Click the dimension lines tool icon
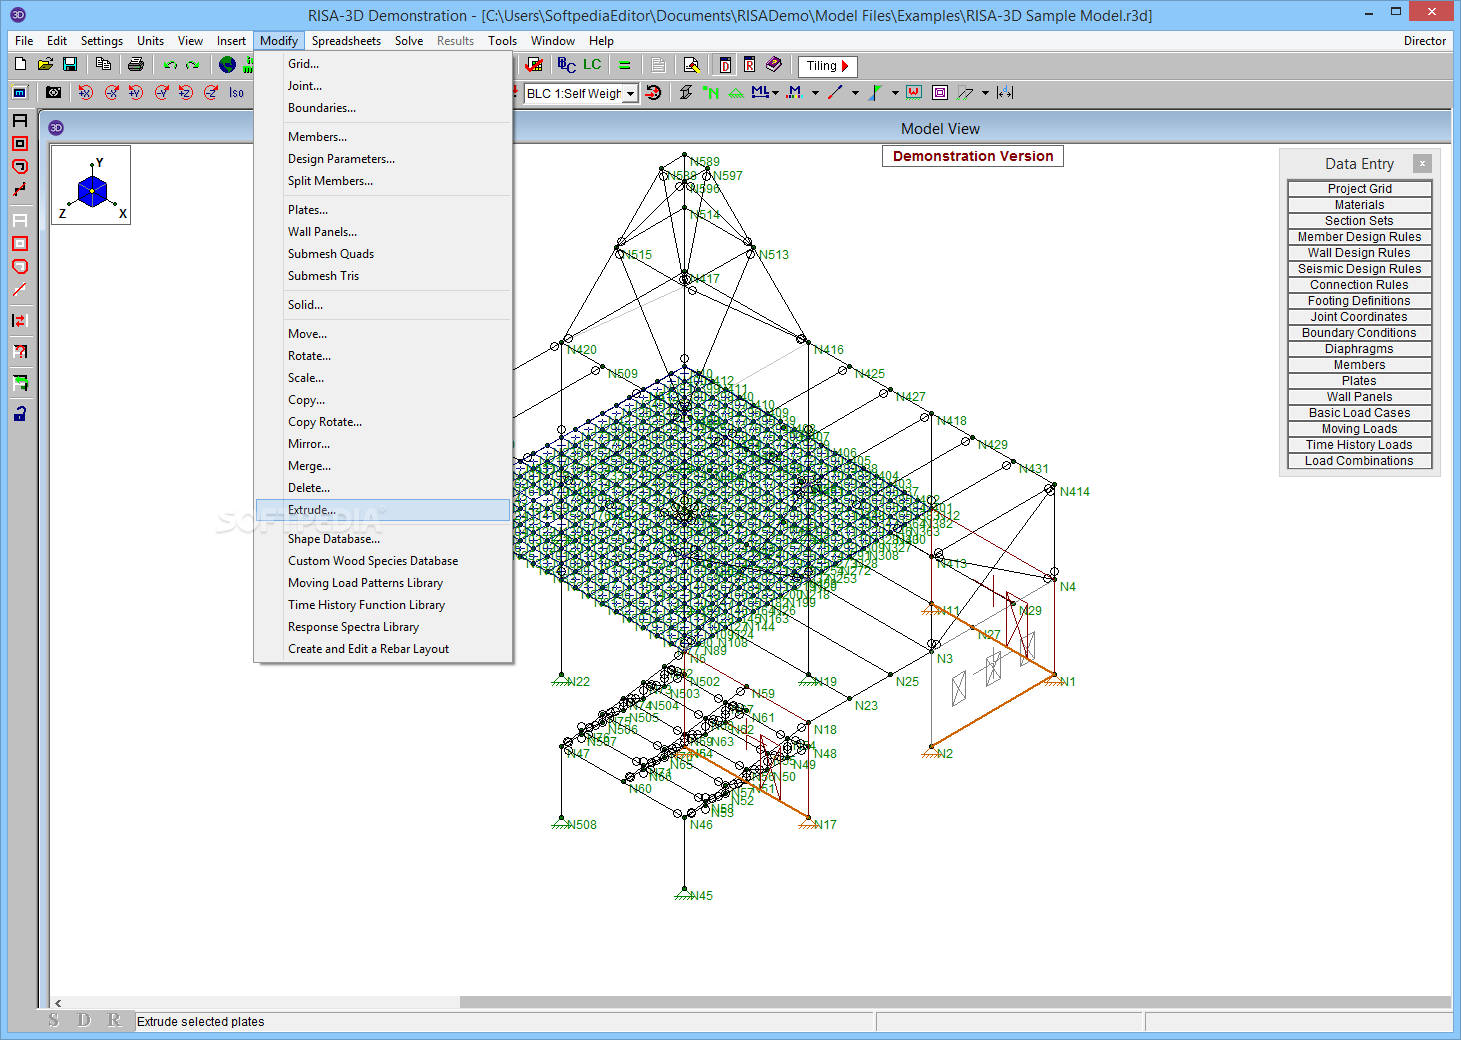 [x=1005, y=92]
